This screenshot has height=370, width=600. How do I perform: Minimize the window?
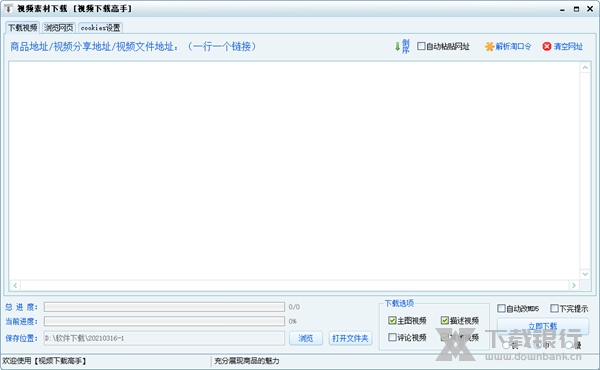click(x=562, y=9)
